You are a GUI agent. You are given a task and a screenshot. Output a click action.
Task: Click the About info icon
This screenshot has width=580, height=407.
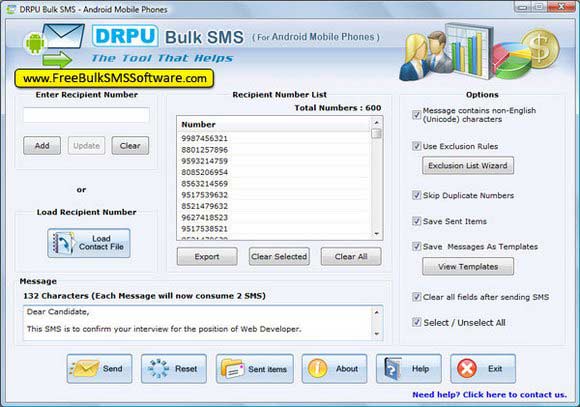(x=317, y=369)
